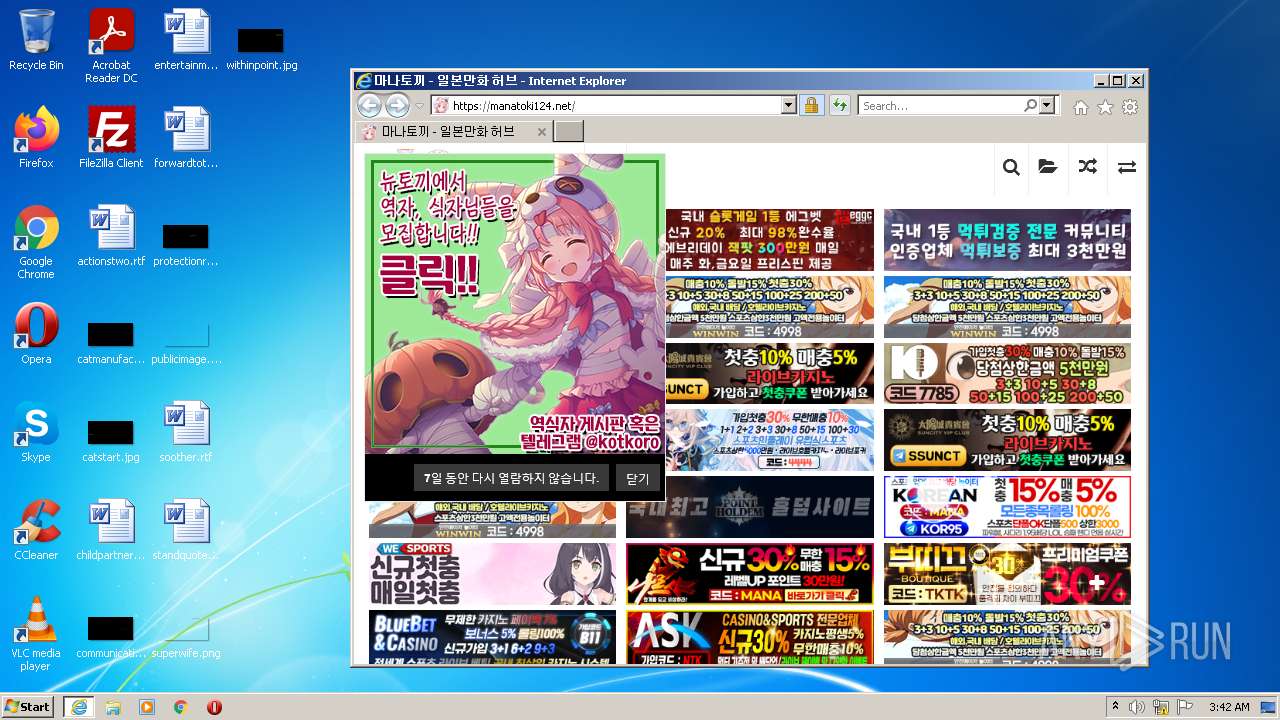The image size is (1280, 720).
Task: Select the entertainm... Word document icon
Action: pos(186,41)
